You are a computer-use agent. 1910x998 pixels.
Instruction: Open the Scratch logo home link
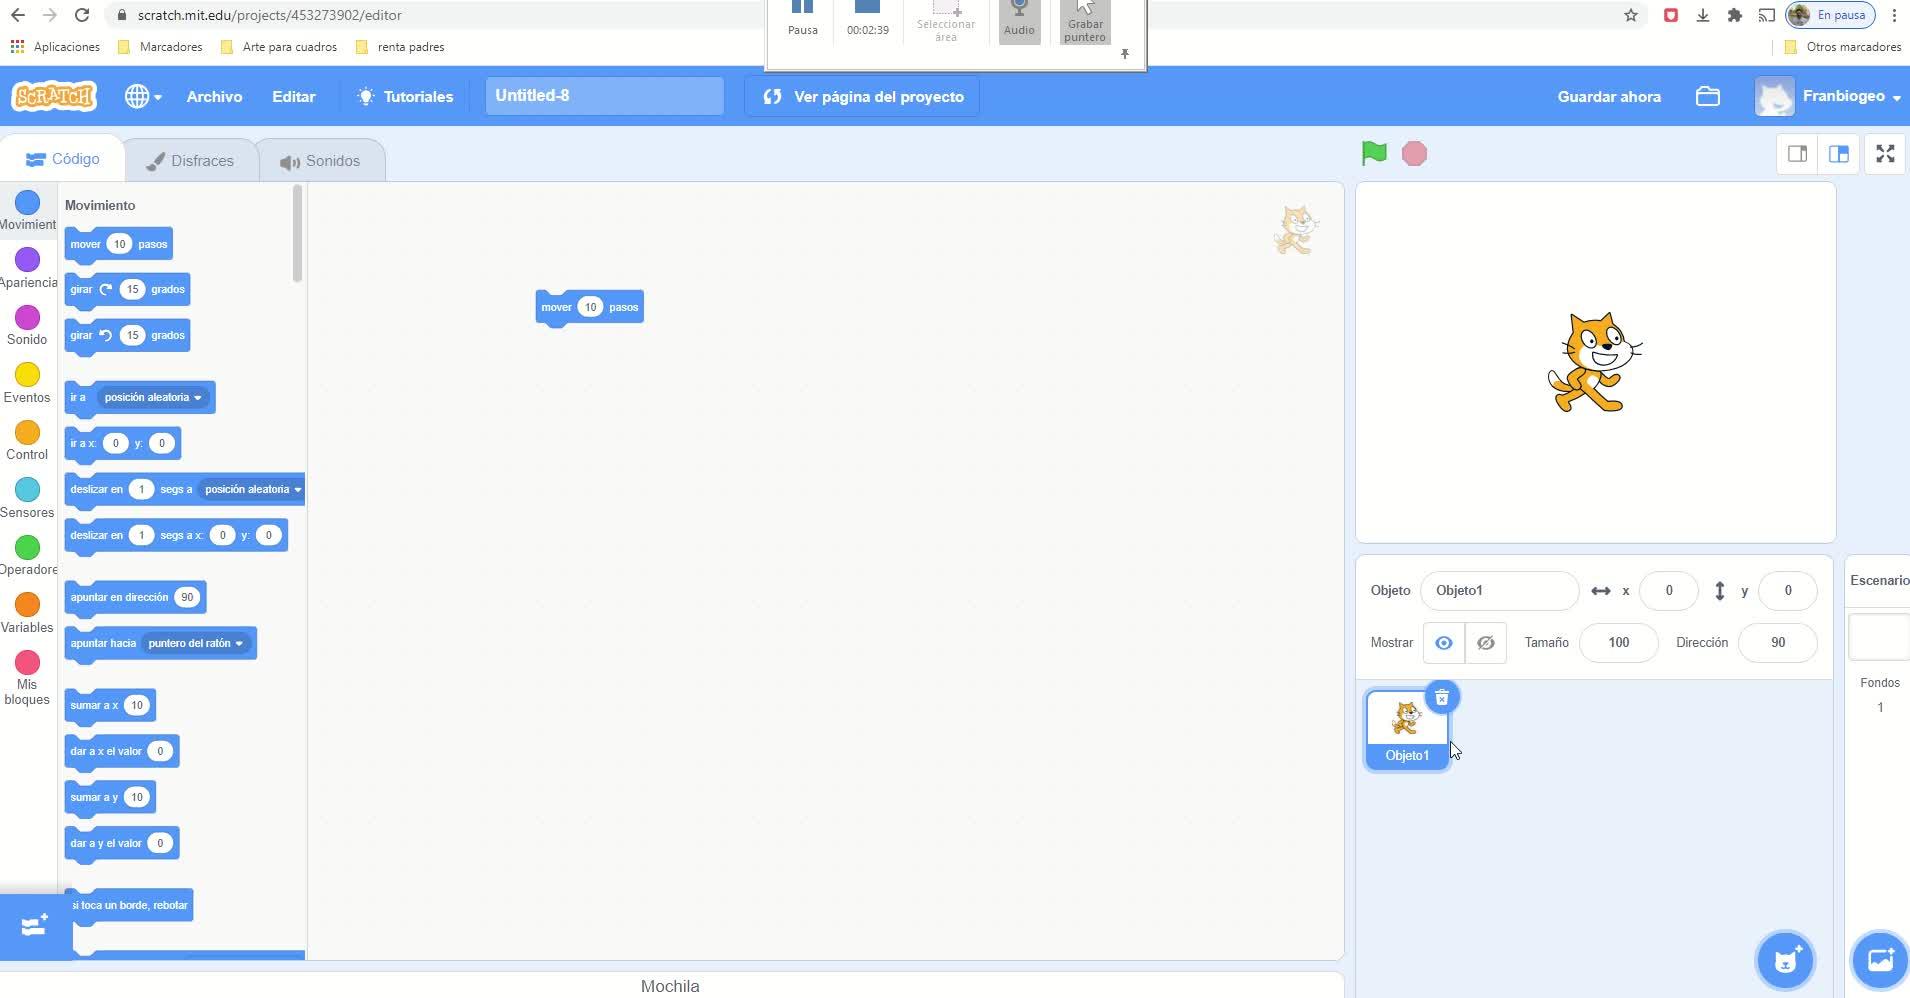(54, 96)
